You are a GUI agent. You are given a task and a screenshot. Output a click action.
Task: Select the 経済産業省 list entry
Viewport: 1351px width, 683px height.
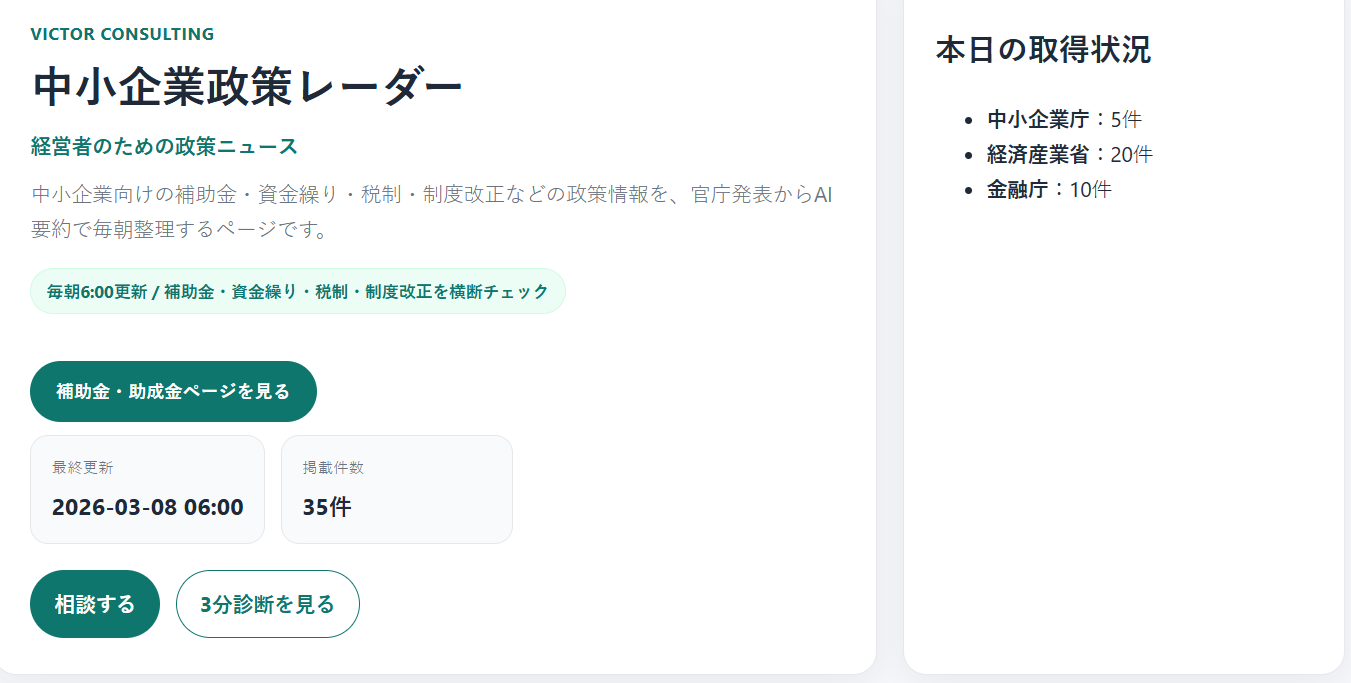click(x=1037, y=154)
